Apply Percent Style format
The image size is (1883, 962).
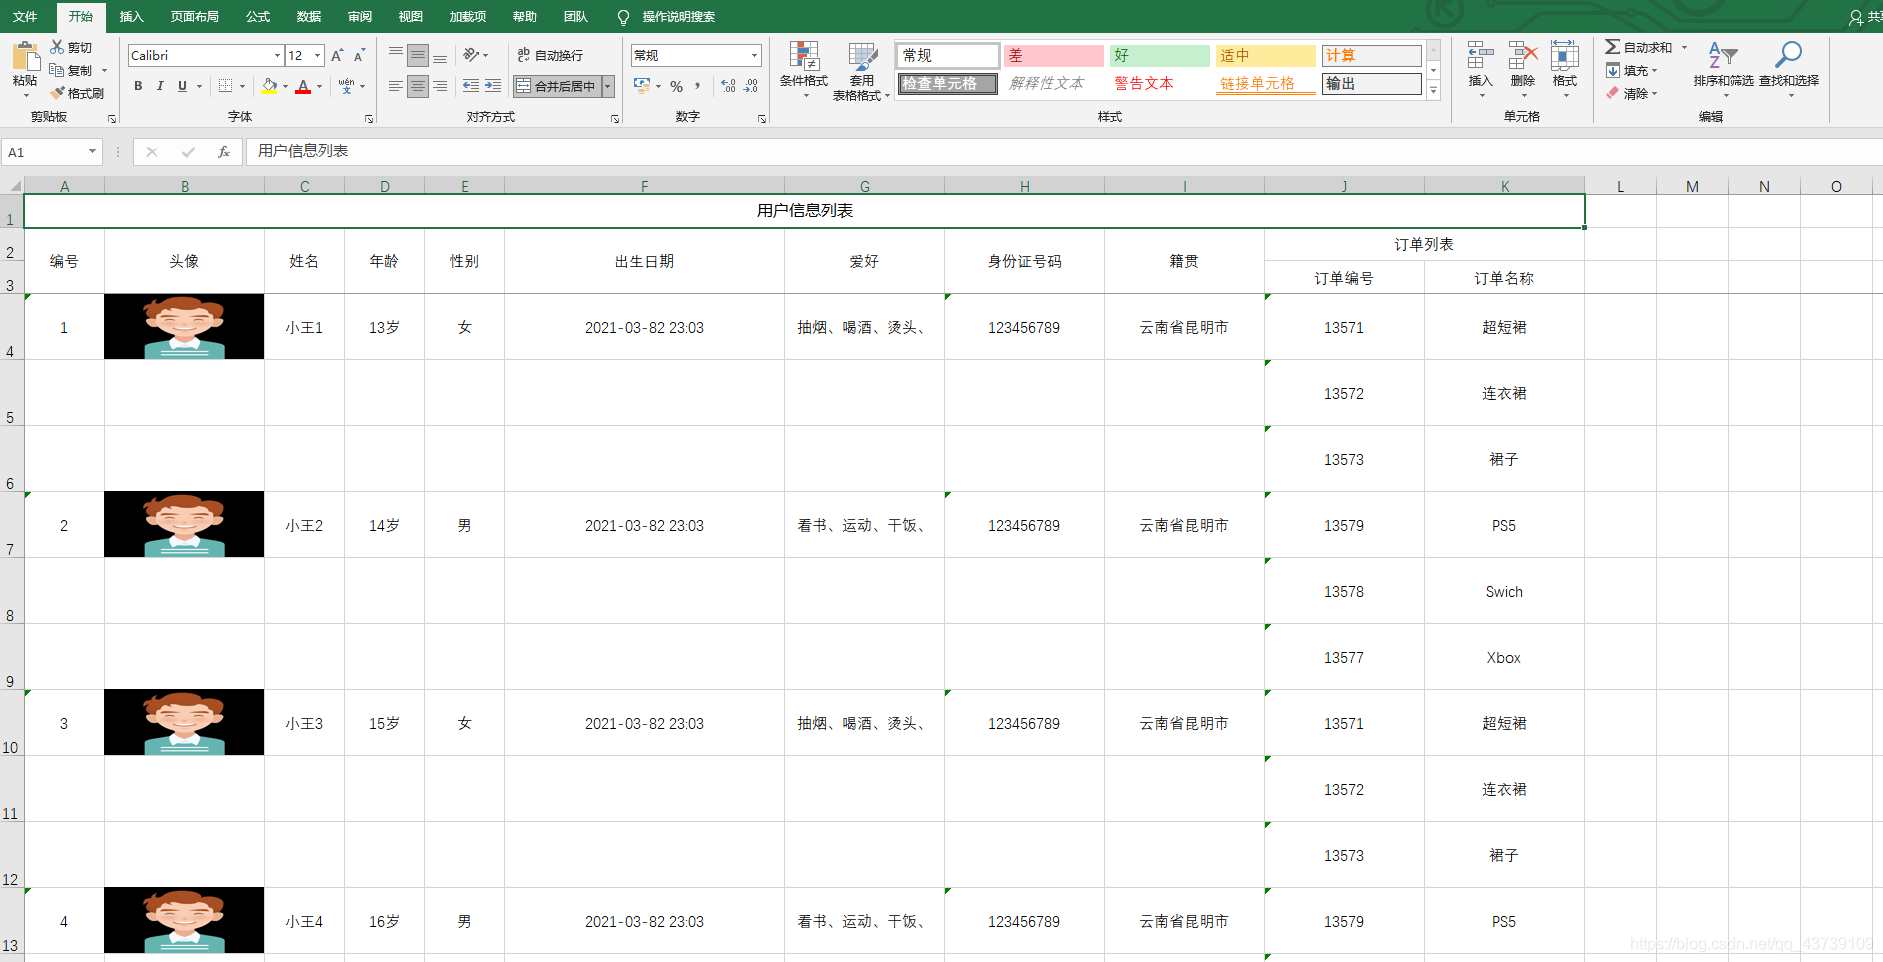tap(677, 86)
